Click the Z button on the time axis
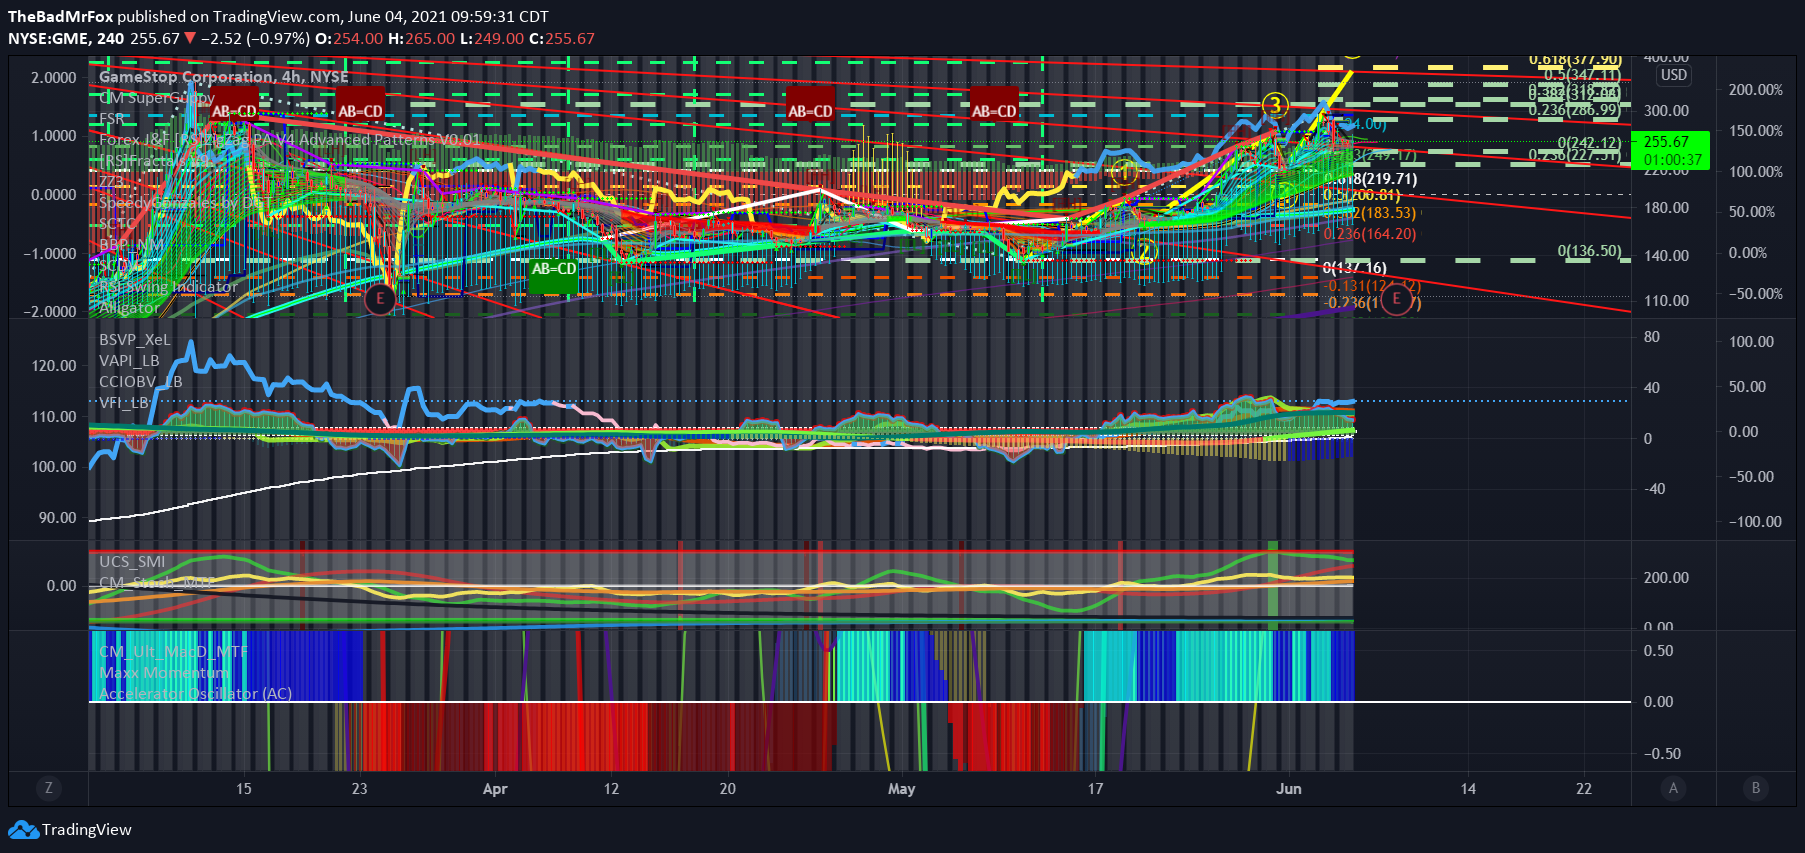Screen dimensions: 1805x853 (x=49, y=788)
